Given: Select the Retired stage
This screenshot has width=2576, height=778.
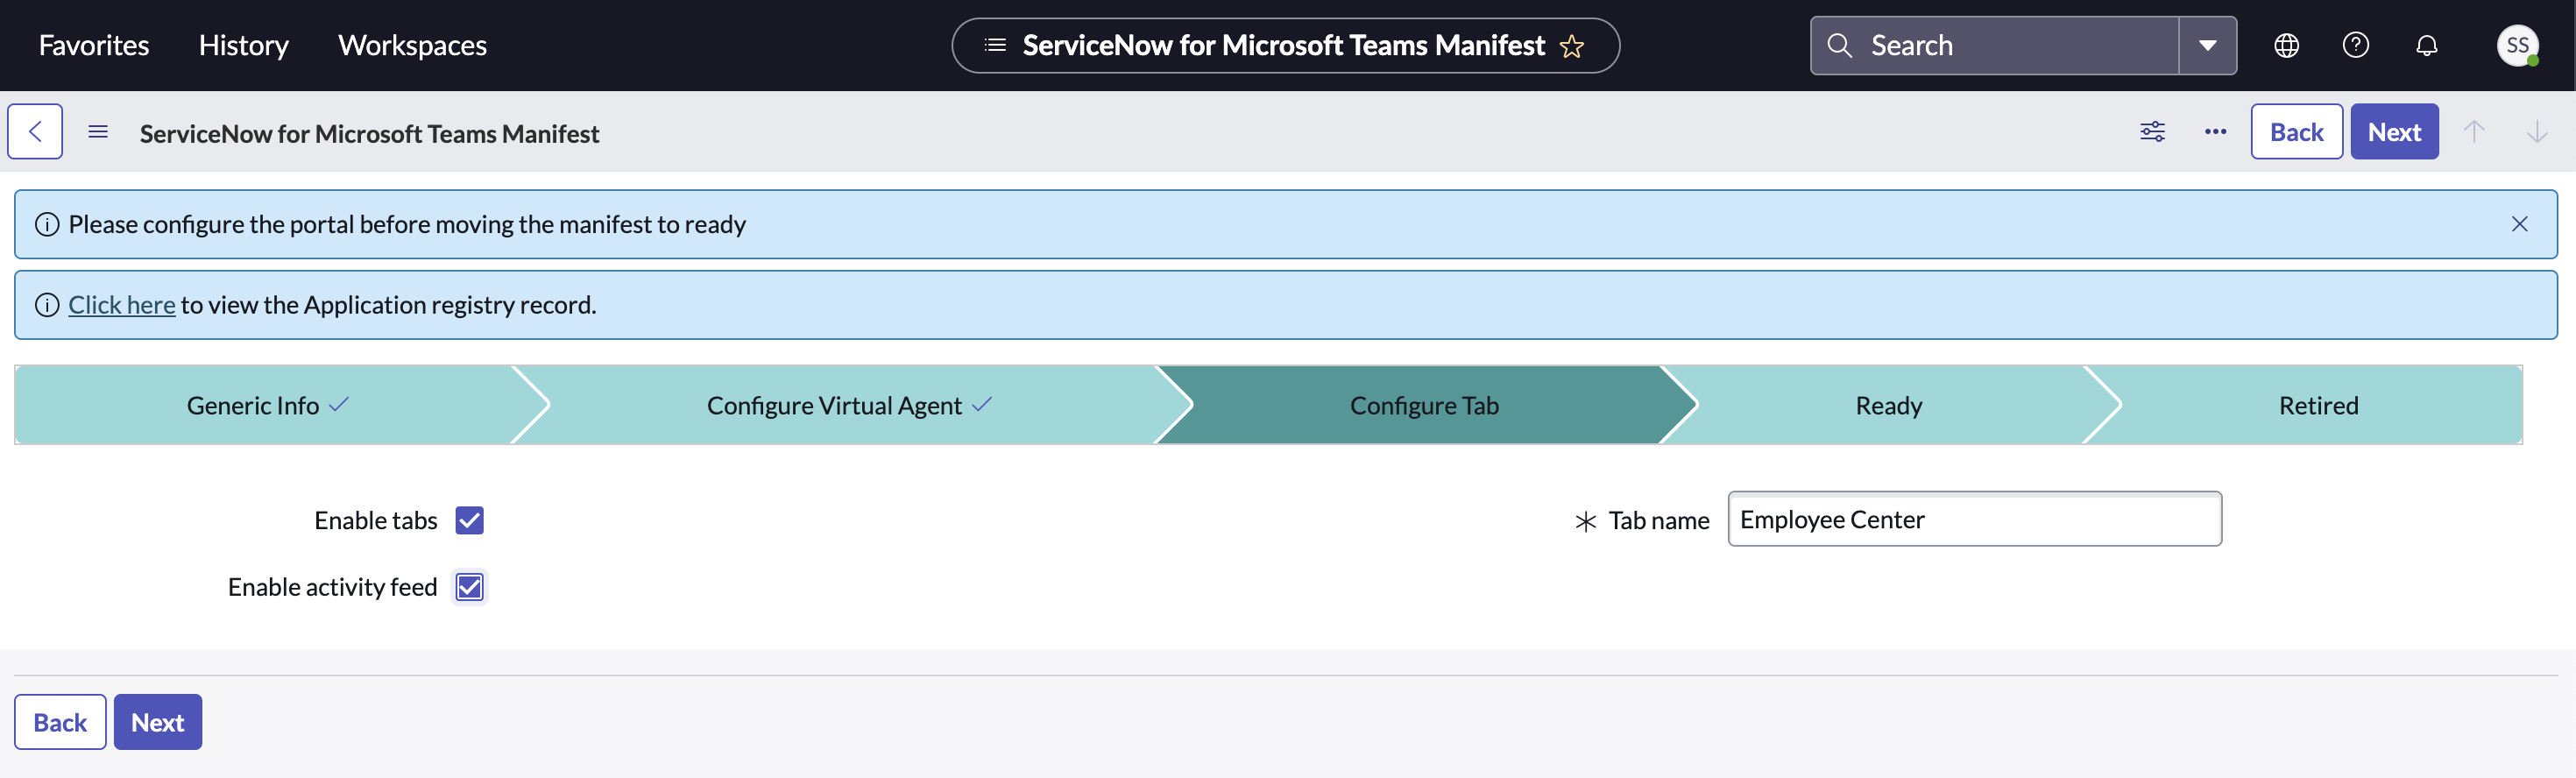Looking at the screenshot, I should pos(2318,405).
